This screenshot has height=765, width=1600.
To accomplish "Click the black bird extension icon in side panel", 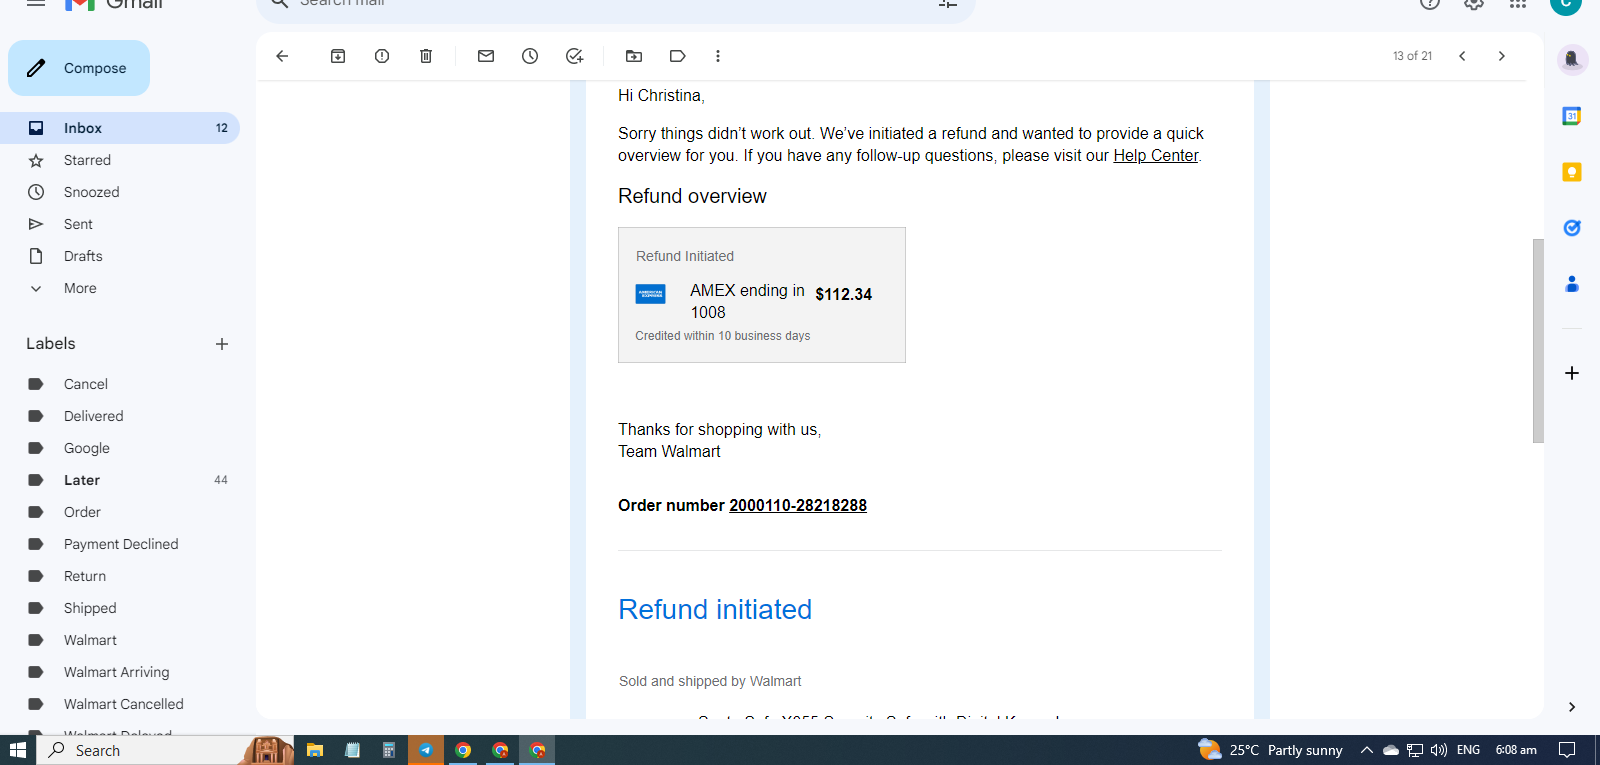I will coord(1572,59).
